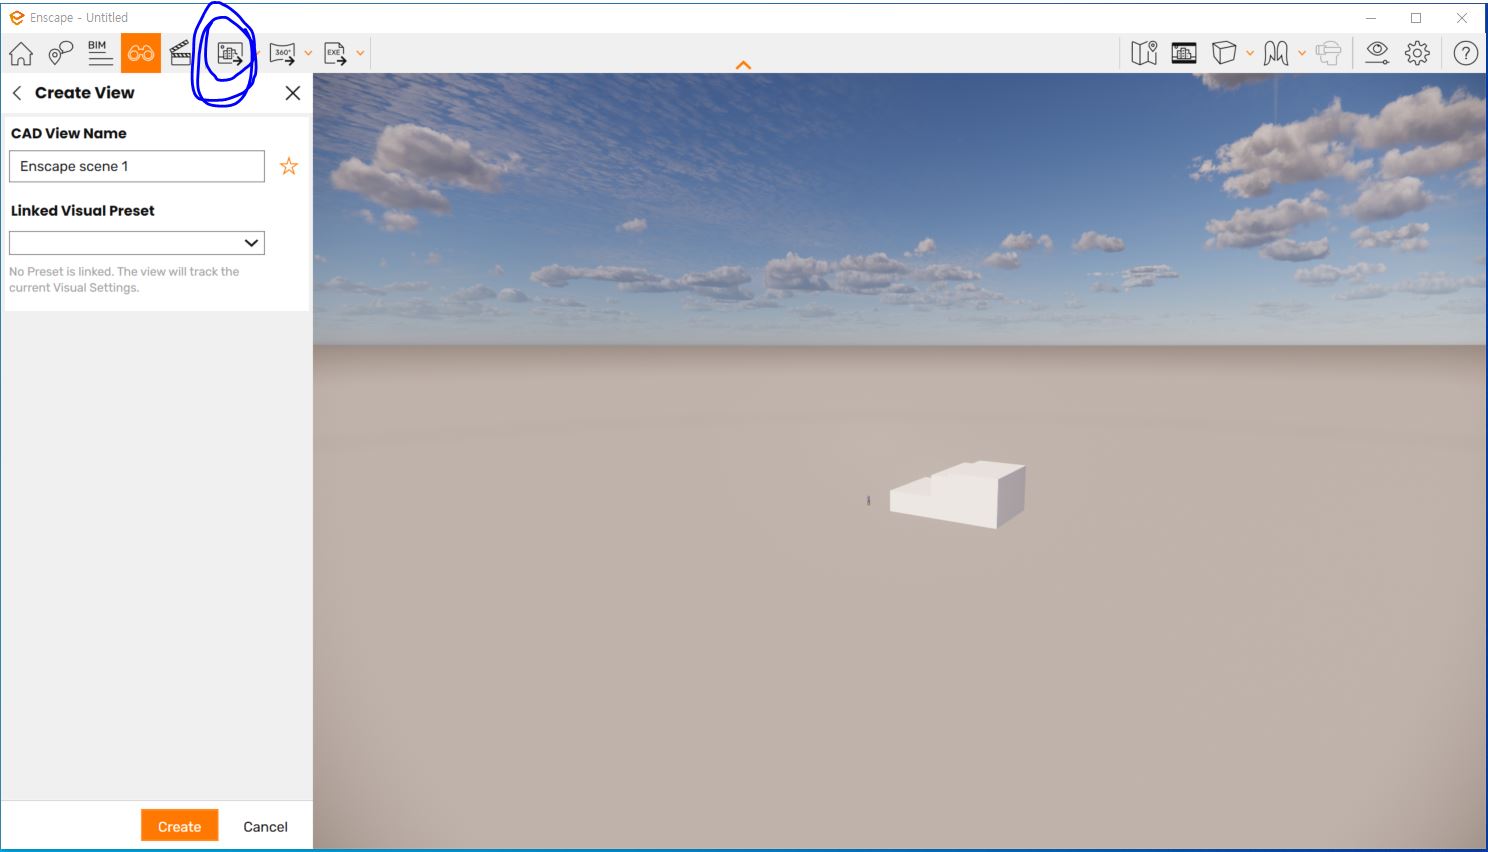
Task: Open General Settings gear icon
Action: click(1417, 53)
